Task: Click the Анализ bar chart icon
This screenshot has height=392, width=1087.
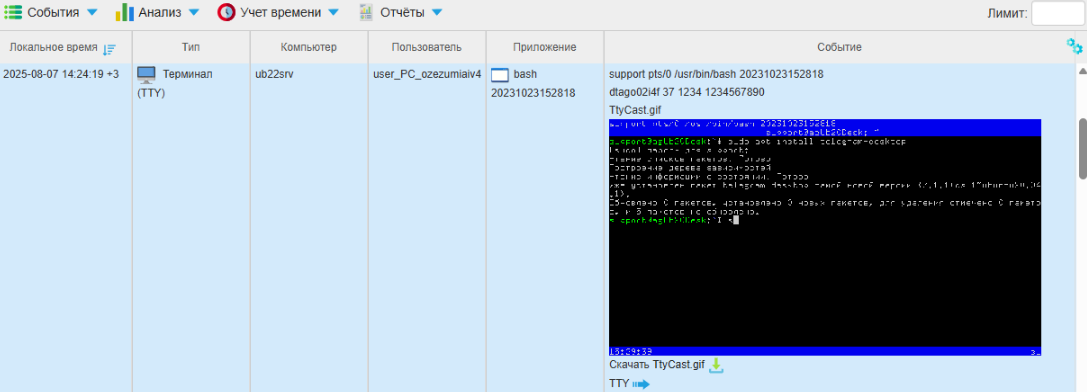Action: (x=124, y=12)
